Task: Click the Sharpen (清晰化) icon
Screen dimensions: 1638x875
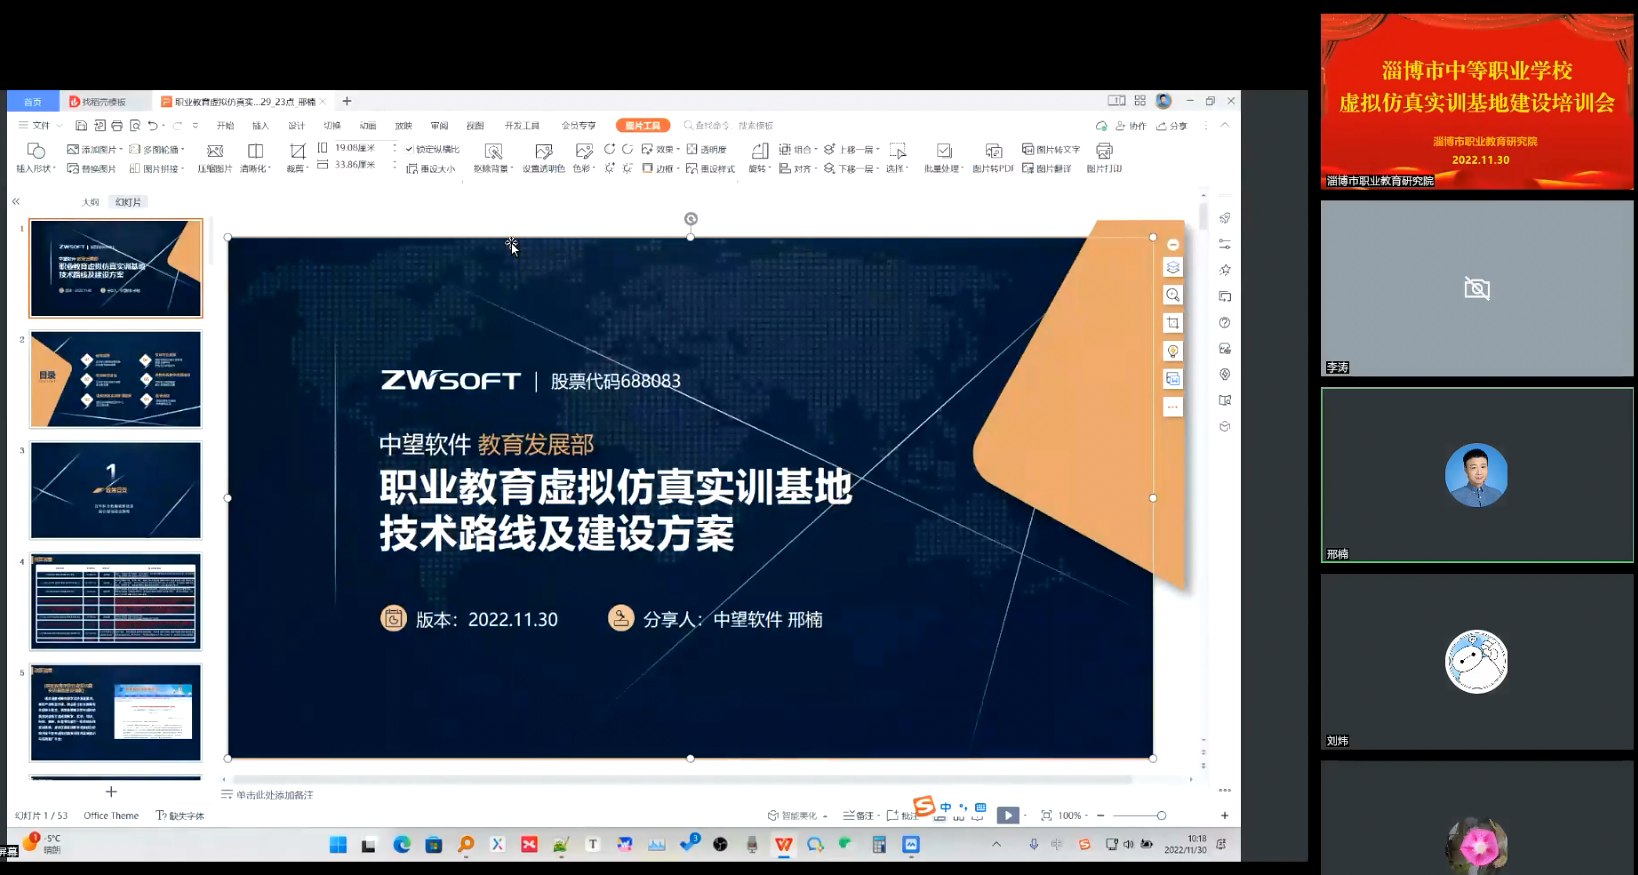Action: point(255,150)
